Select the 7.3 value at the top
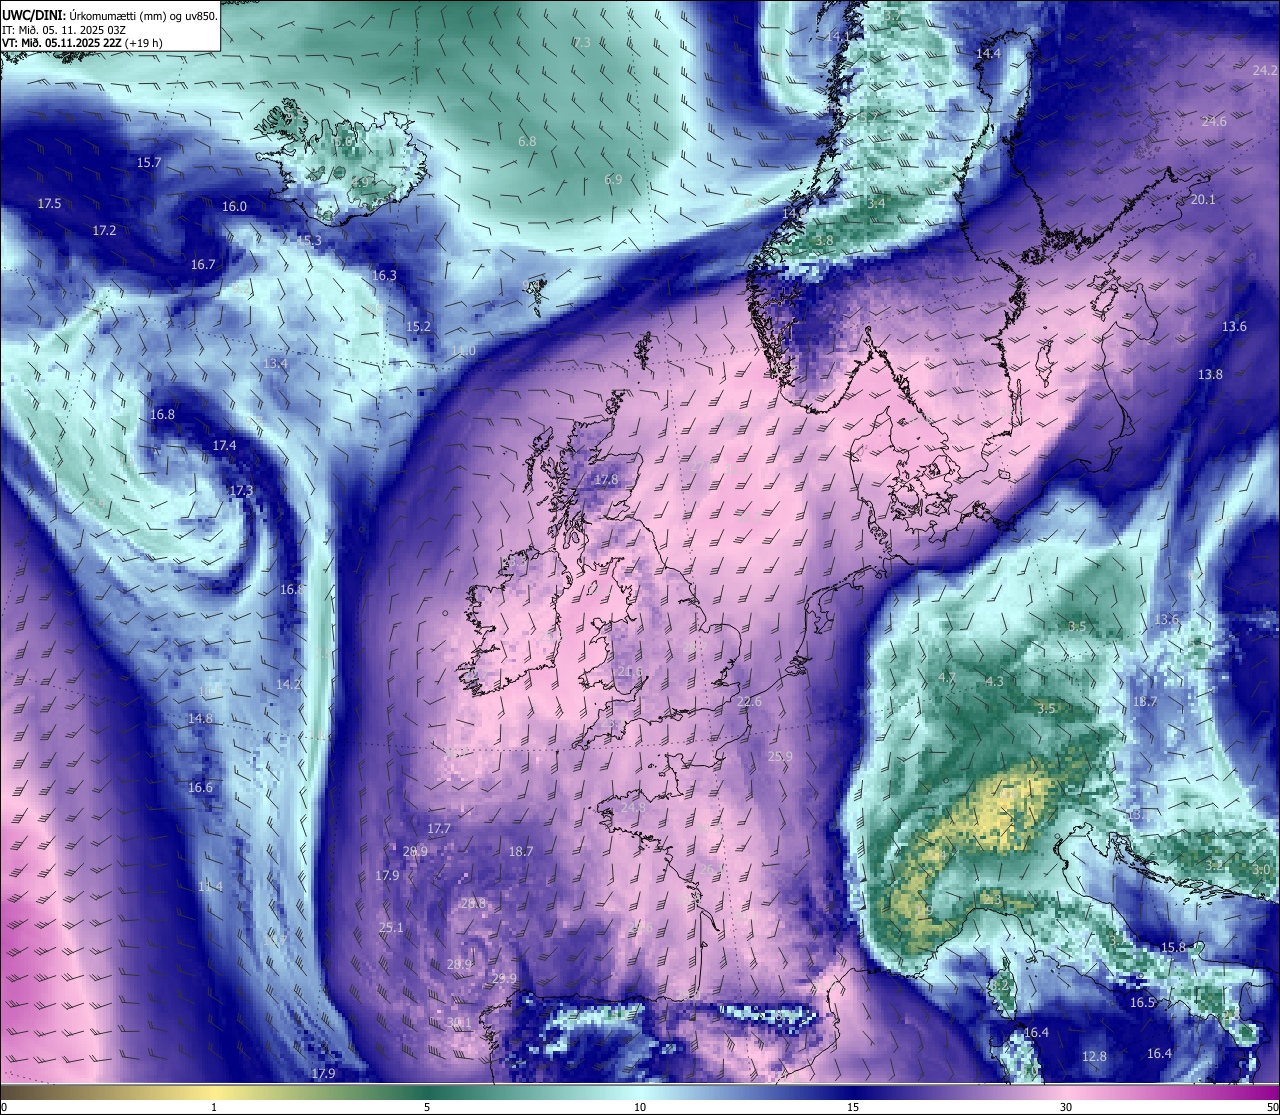Screen dimensions: 1280x1115 (582, 42)
